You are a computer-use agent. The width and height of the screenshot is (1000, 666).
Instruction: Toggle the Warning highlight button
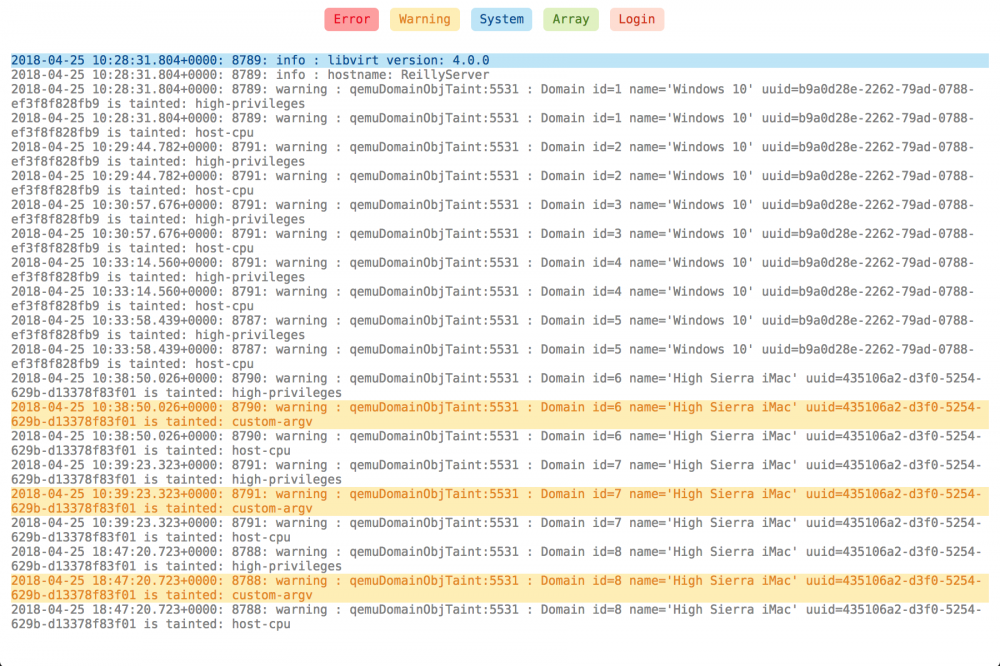(x=424, y=19)
